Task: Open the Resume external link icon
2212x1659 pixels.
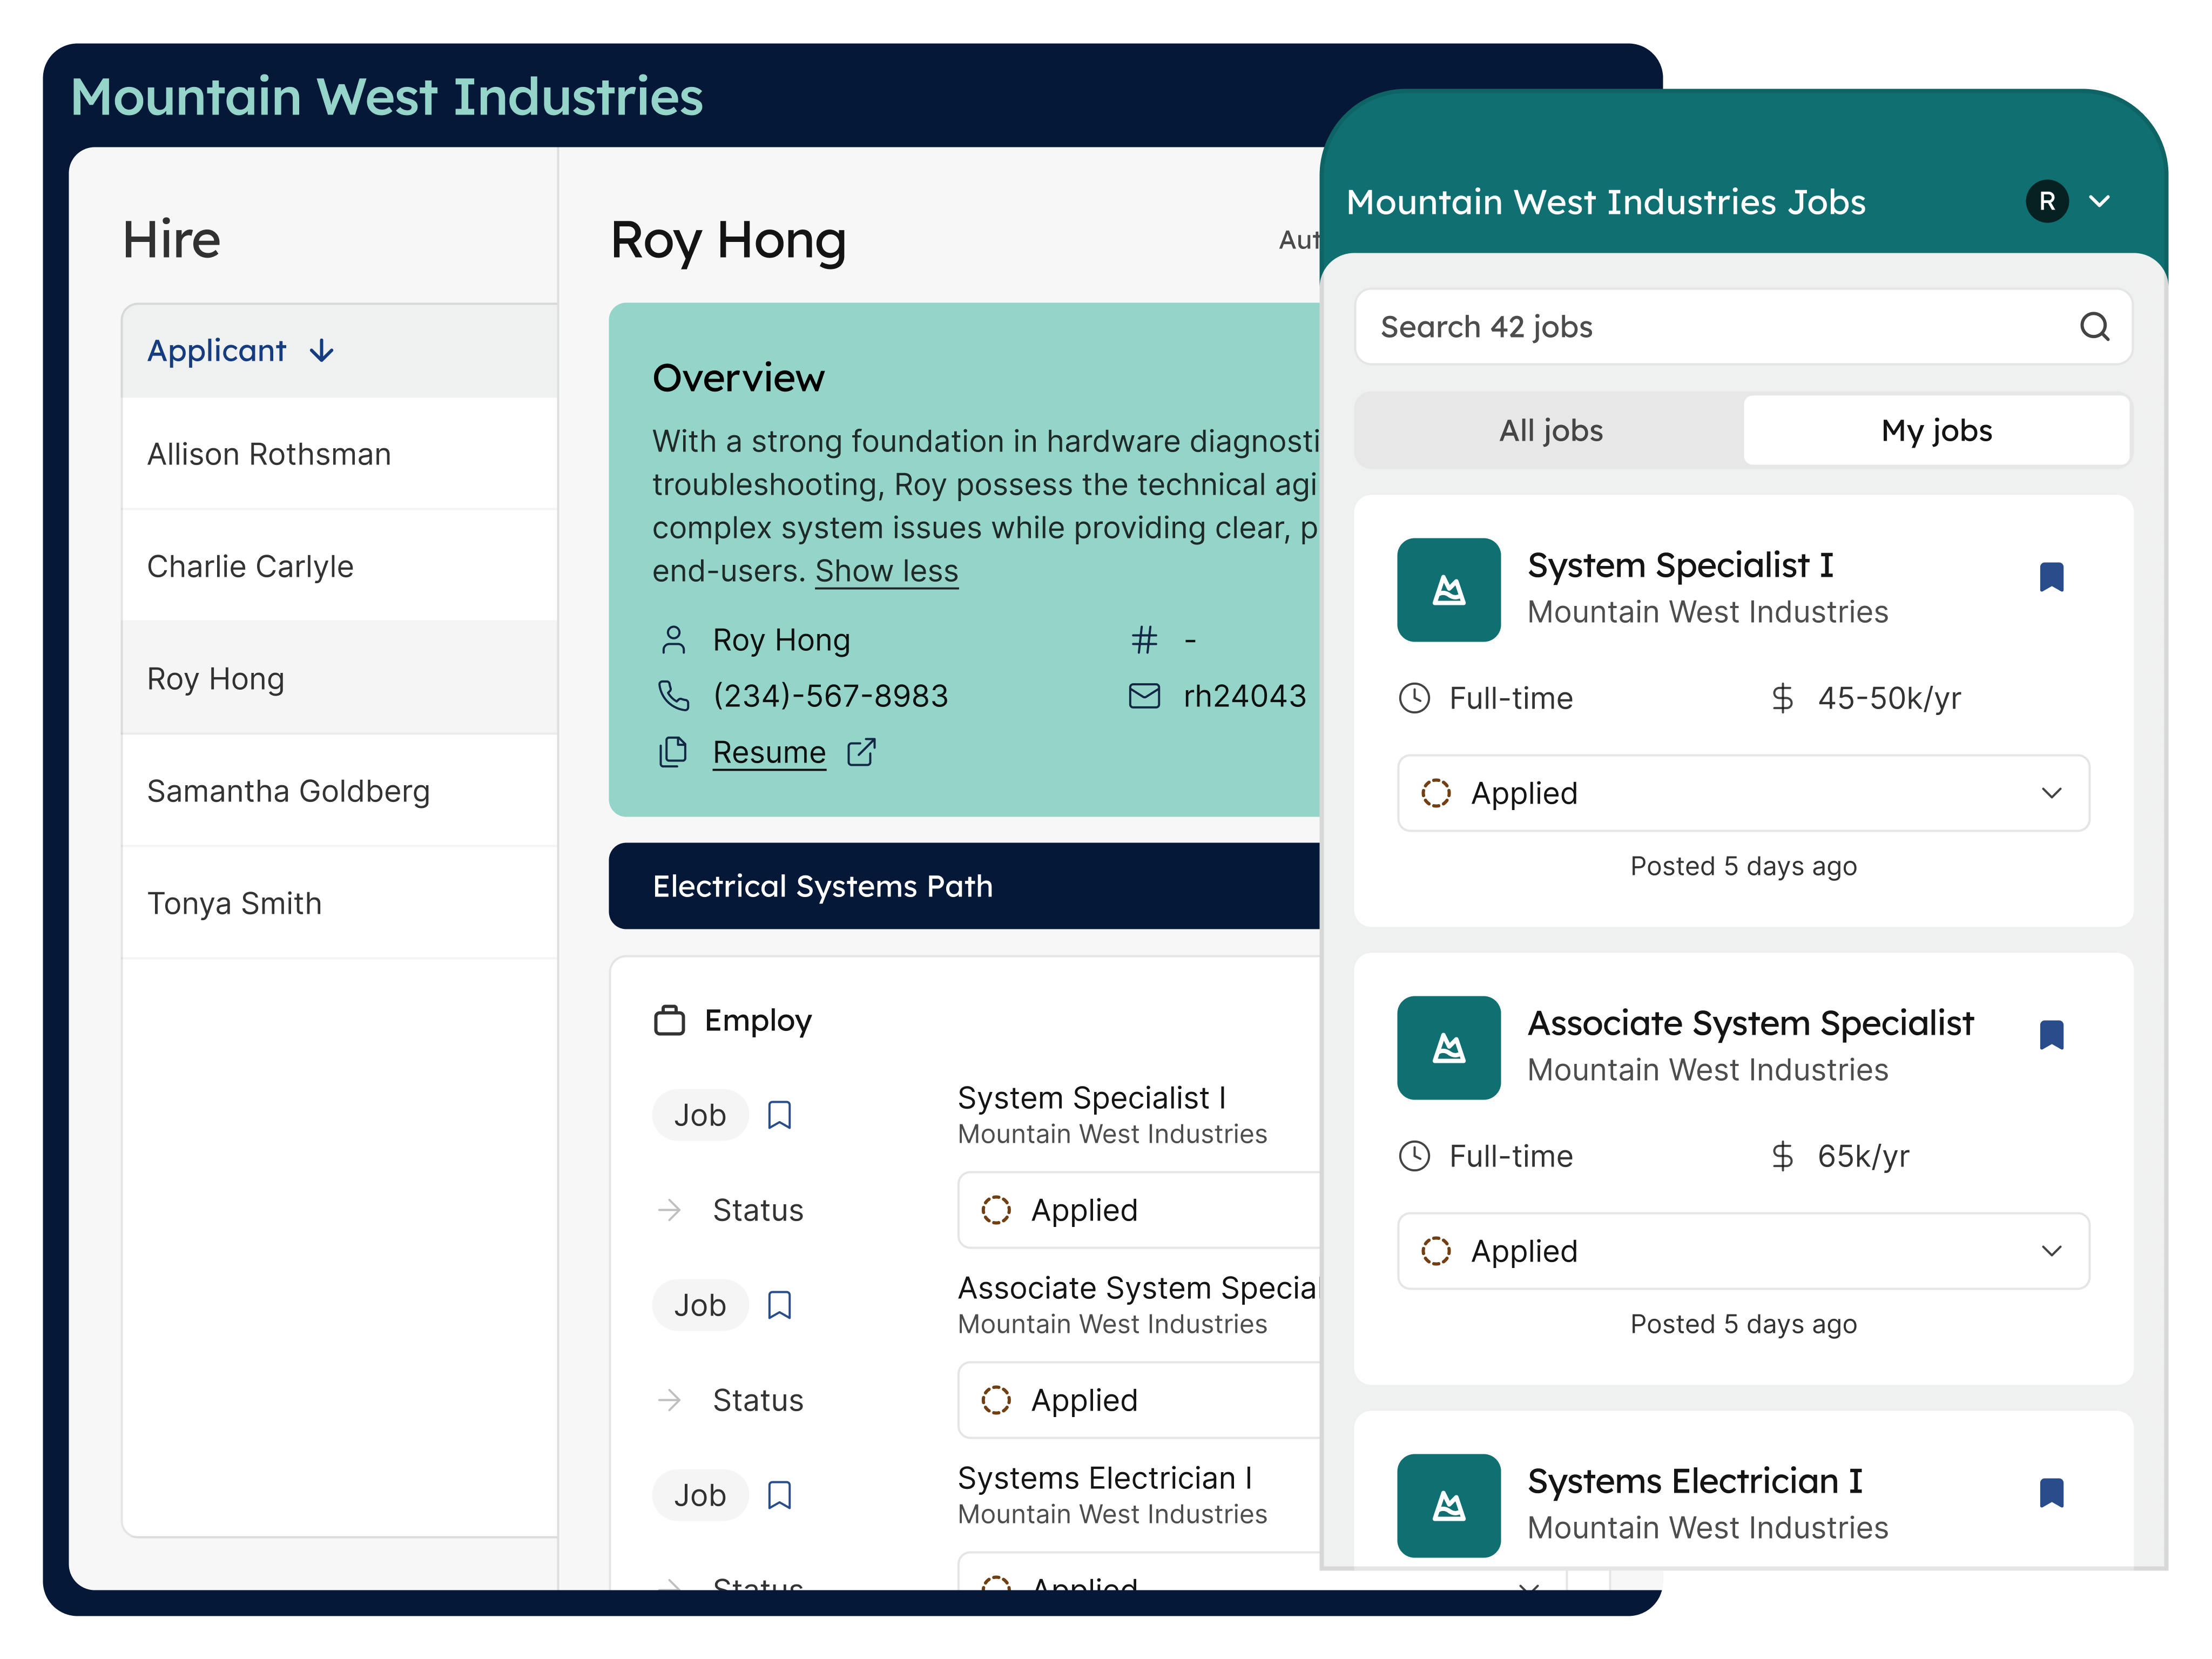Action: click(x=861, y=752)
